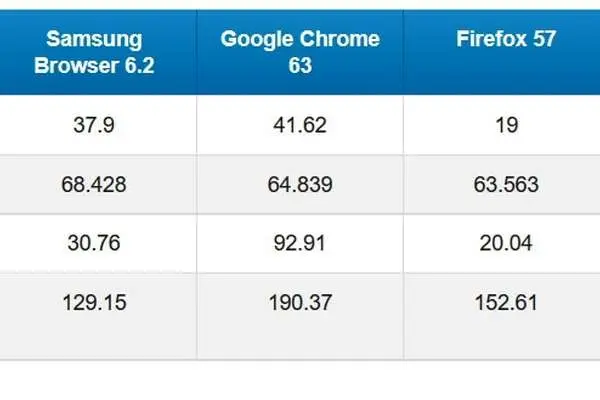Select the Google Chrome 63 column header
The image size is (600, 400).
300,52
